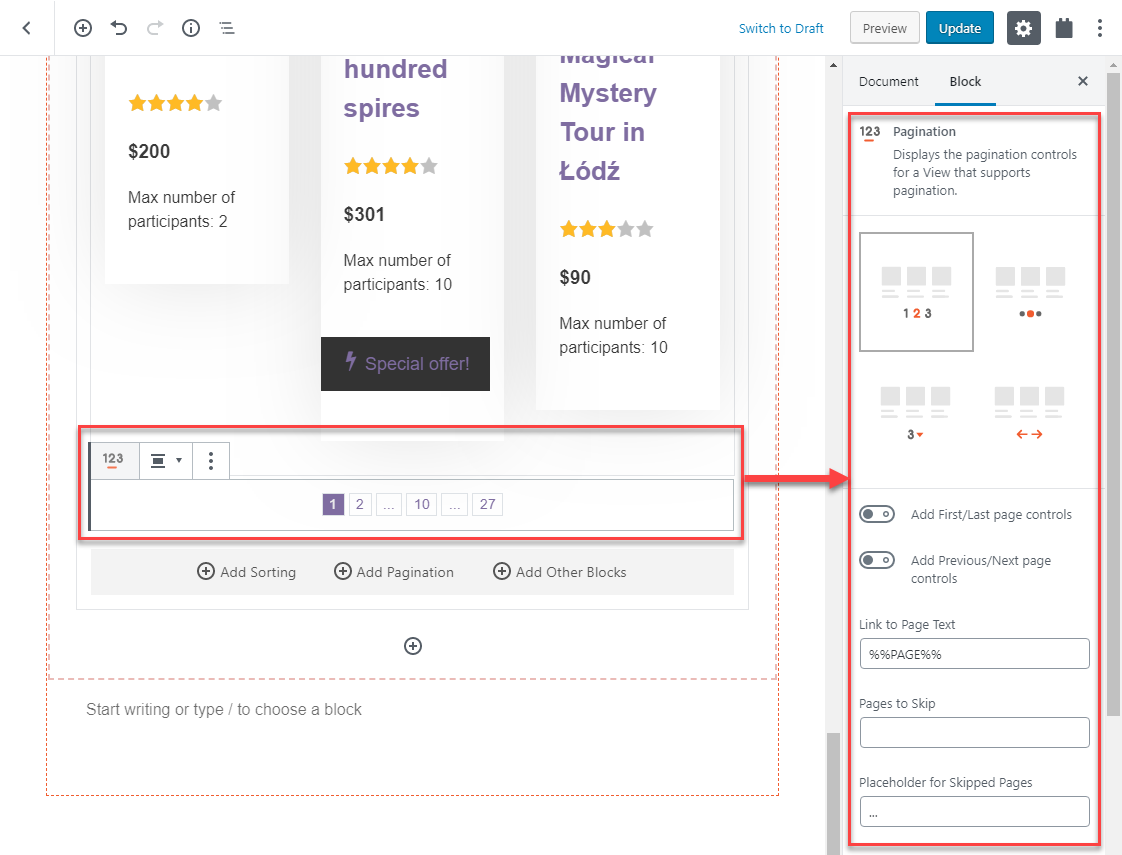
Task: Undo the last change
Action: 119,28
